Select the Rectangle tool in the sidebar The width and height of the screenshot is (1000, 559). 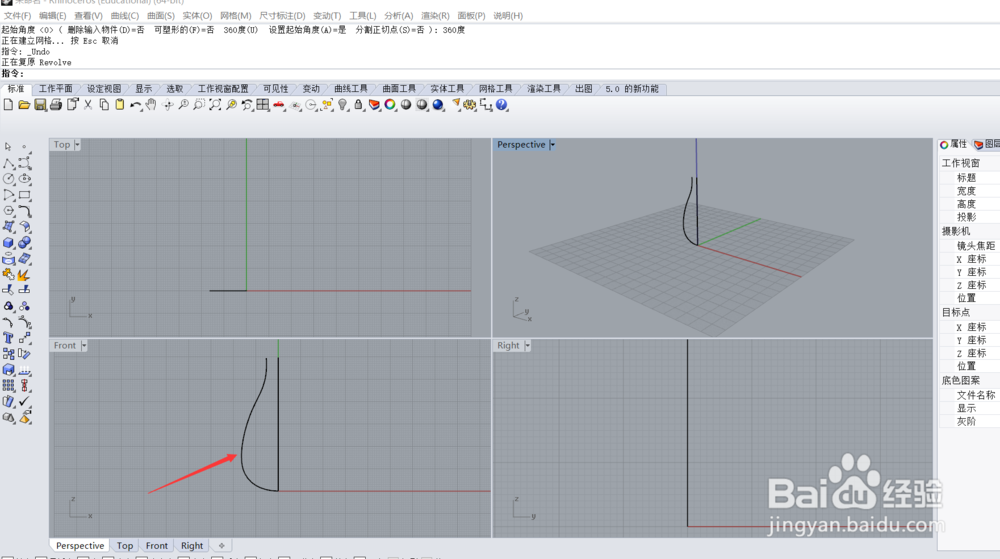(x=25, y=195)
